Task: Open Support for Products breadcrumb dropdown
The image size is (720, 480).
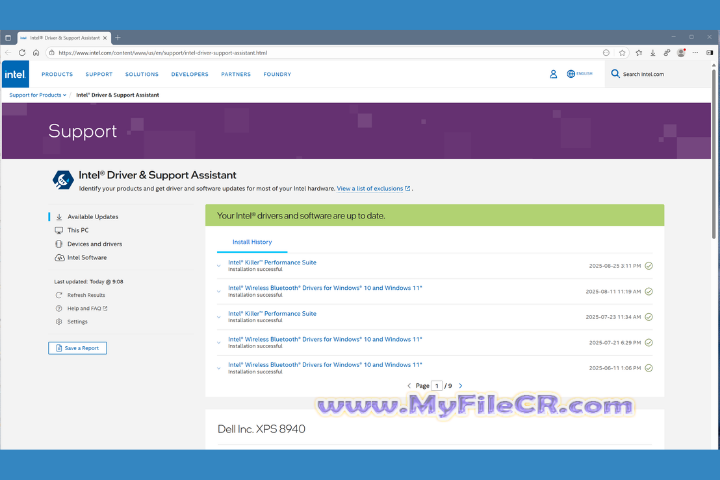Action: 38,95
